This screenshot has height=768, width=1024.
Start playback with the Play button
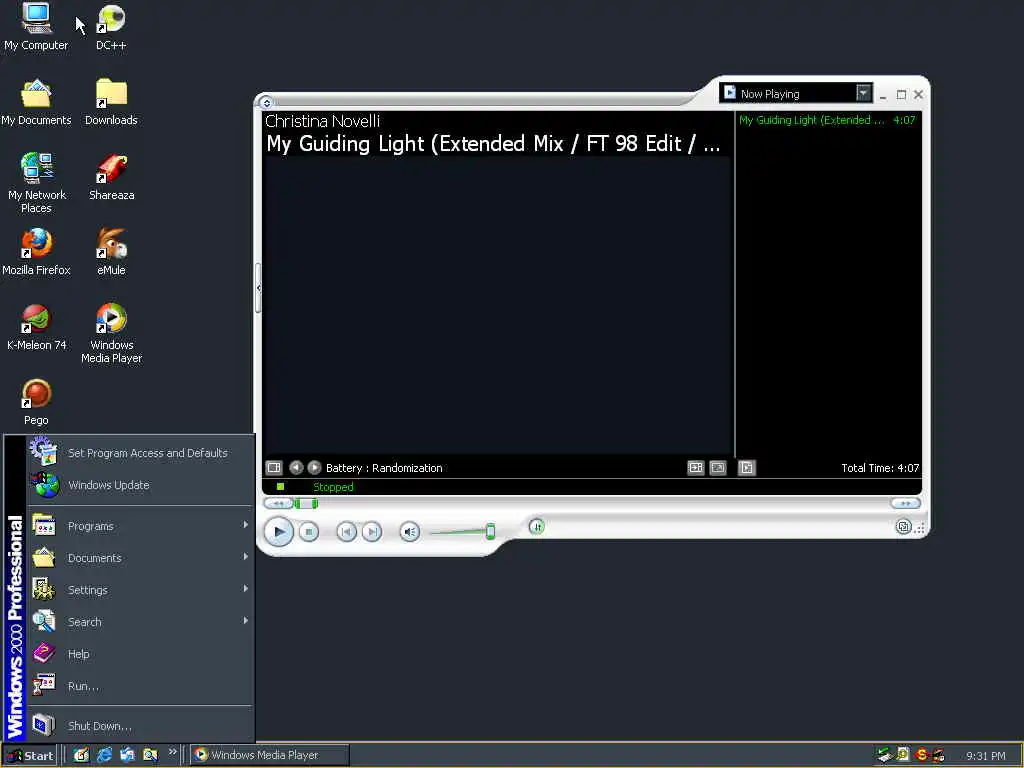pos(279,532)
